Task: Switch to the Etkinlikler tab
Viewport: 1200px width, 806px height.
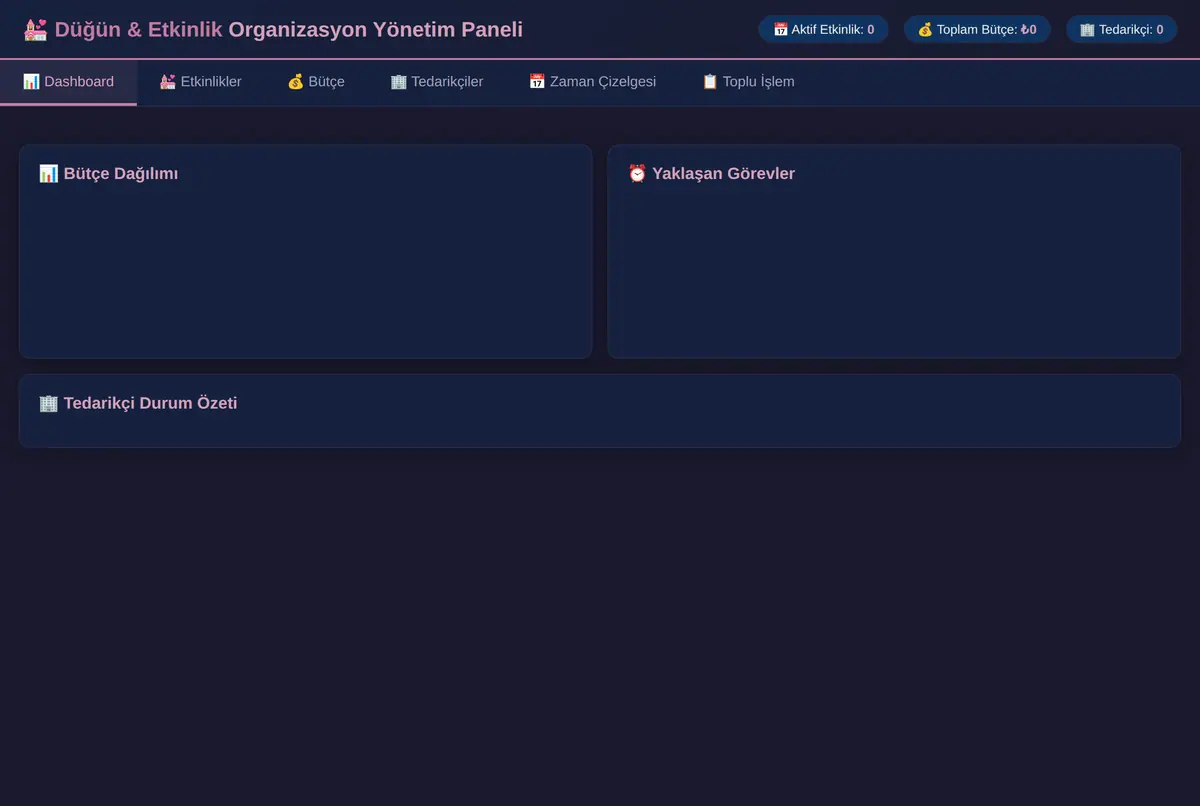Action: (x=201, y=82)
